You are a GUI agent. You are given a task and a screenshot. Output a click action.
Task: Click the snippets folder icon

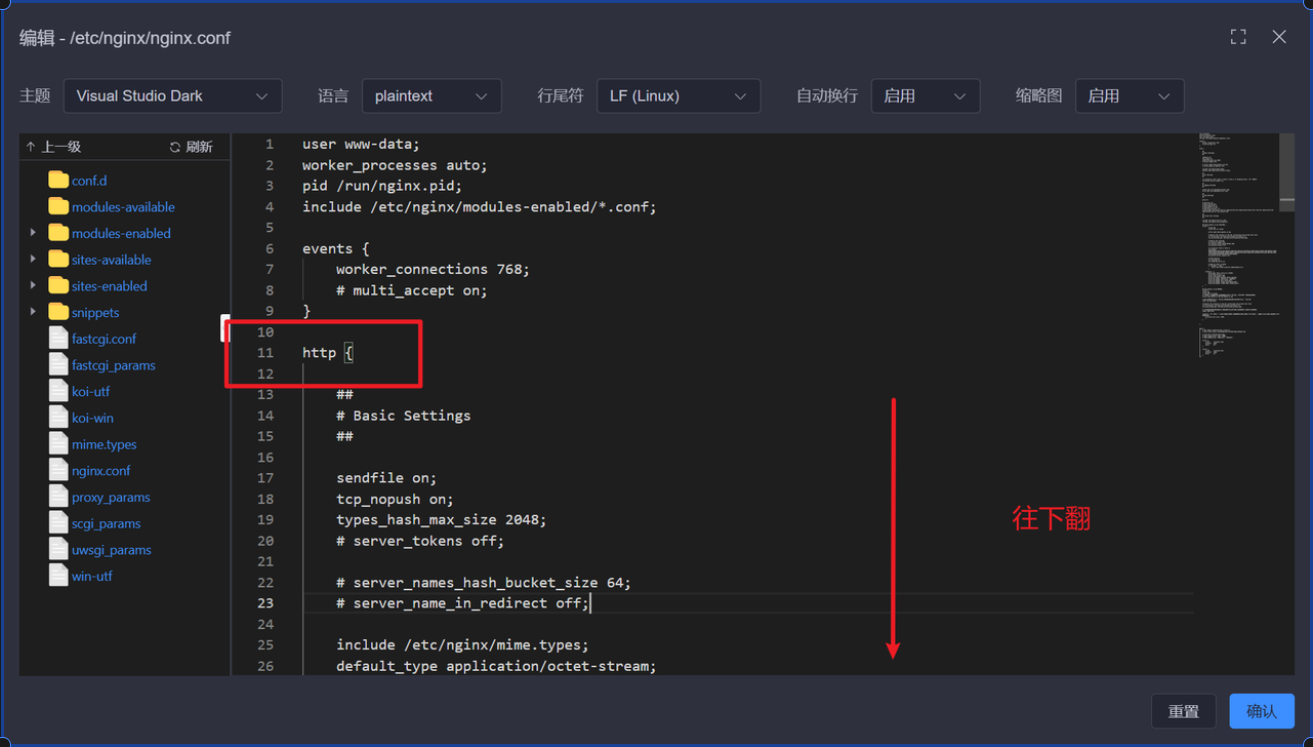coord(58,312)
